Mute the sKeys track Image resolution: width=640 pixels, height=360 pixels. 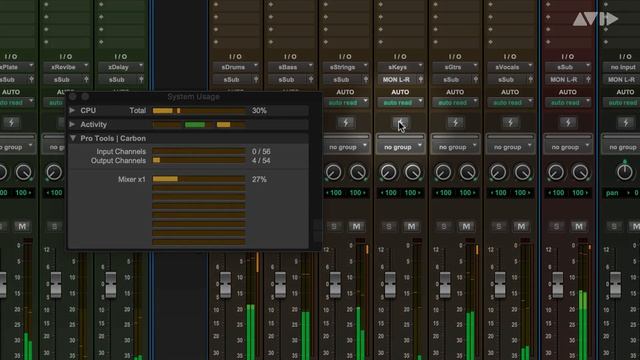[411, 227]
